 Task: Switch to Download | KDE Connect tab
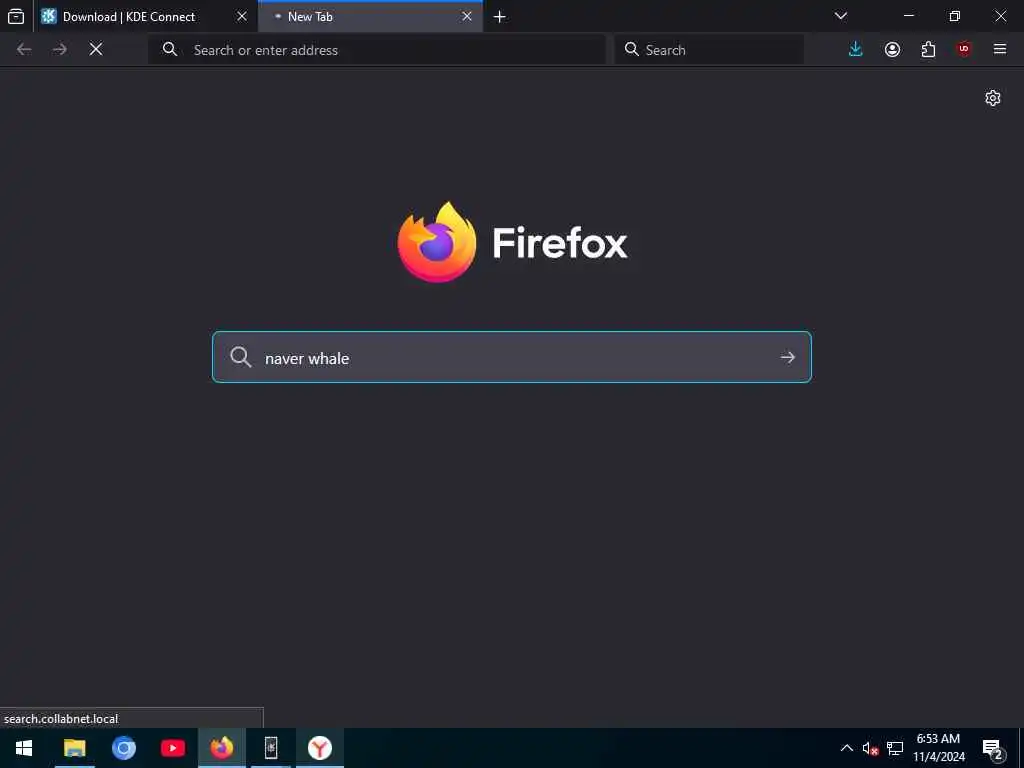tap(144, 16)
